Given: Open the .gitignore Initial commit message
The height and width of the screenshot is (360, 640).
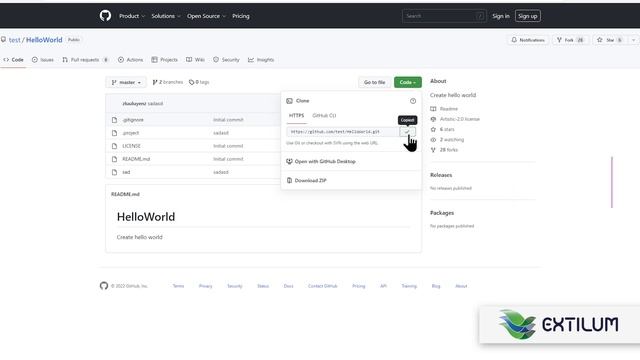Looking at the screenshot, I should pos(228,120).
